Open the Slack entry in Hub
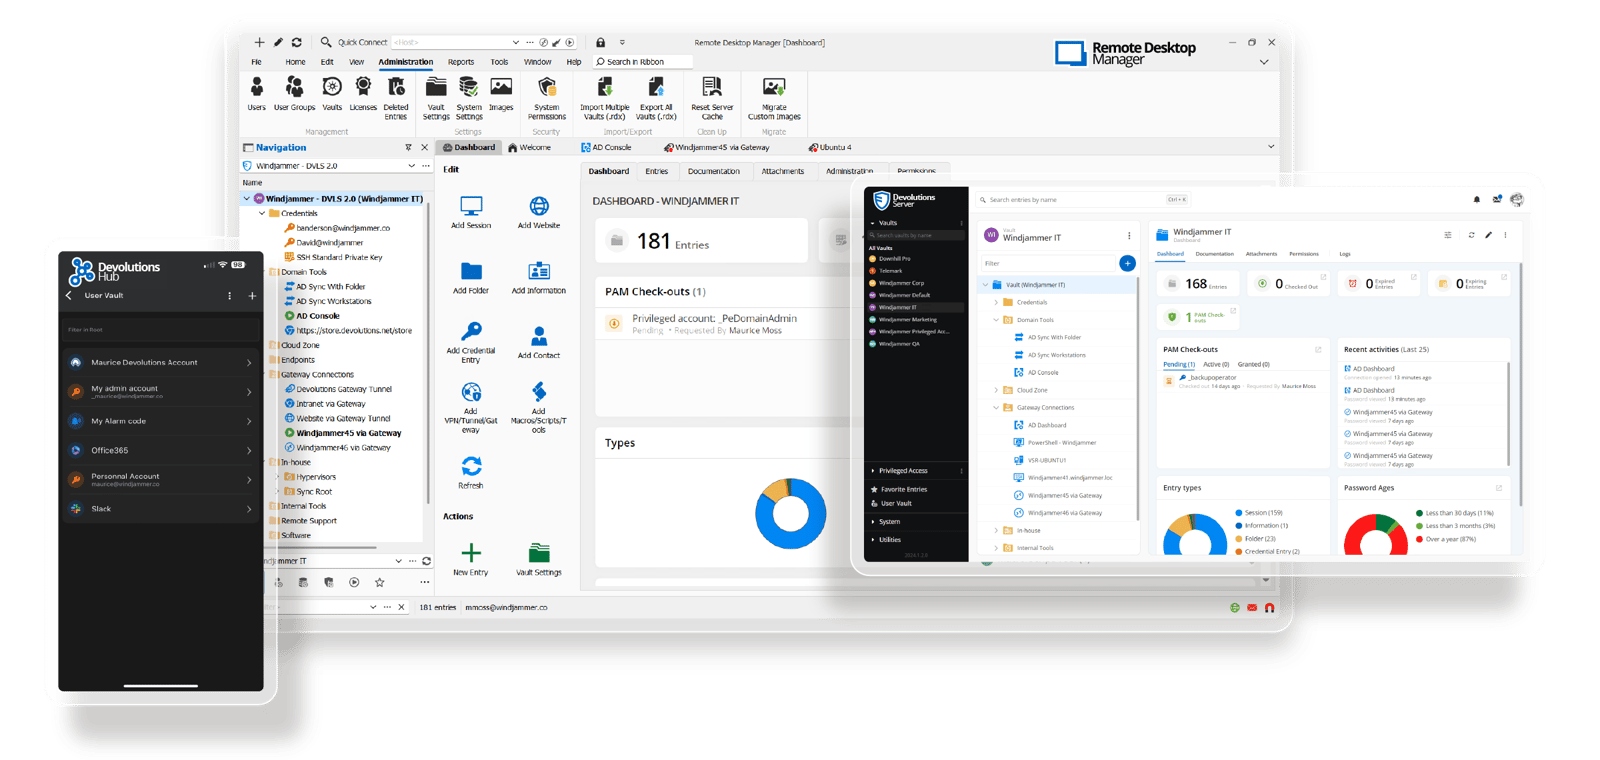Screen dimensions: 1600x760 pyautogui.click(x=162, y=509)
